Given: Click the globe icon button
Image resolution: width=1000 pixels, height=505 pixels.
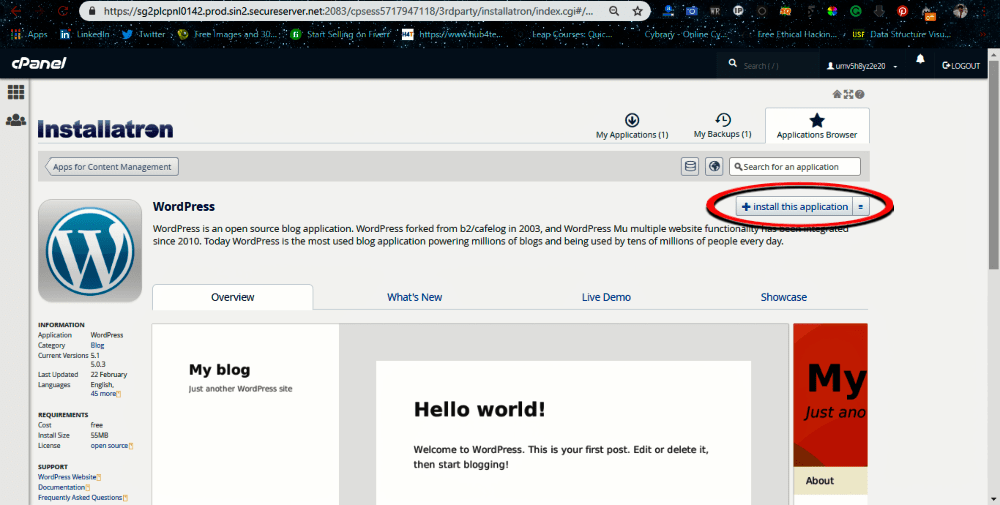Looking at the screenshot, I should [x=714, y=166].
